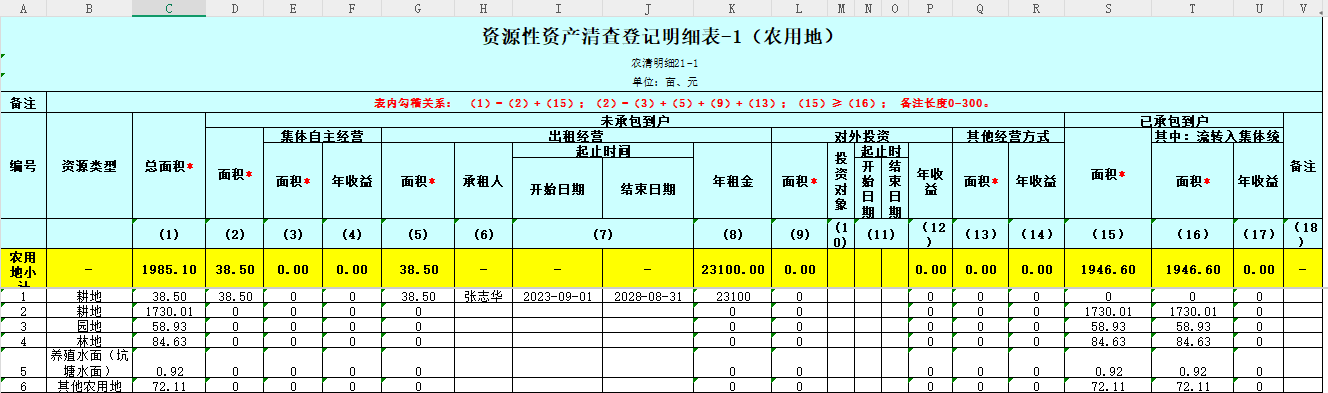Click the table title cell 资源性资产清查登记明细表-1

pyautogui.click(x=658, y=37)
